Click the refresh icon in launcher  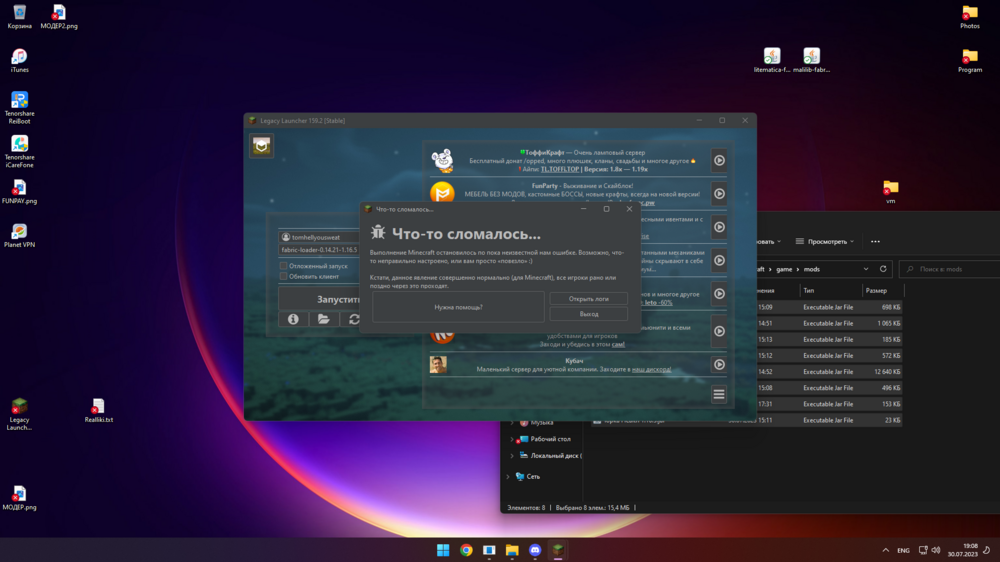tap(353, 319)
